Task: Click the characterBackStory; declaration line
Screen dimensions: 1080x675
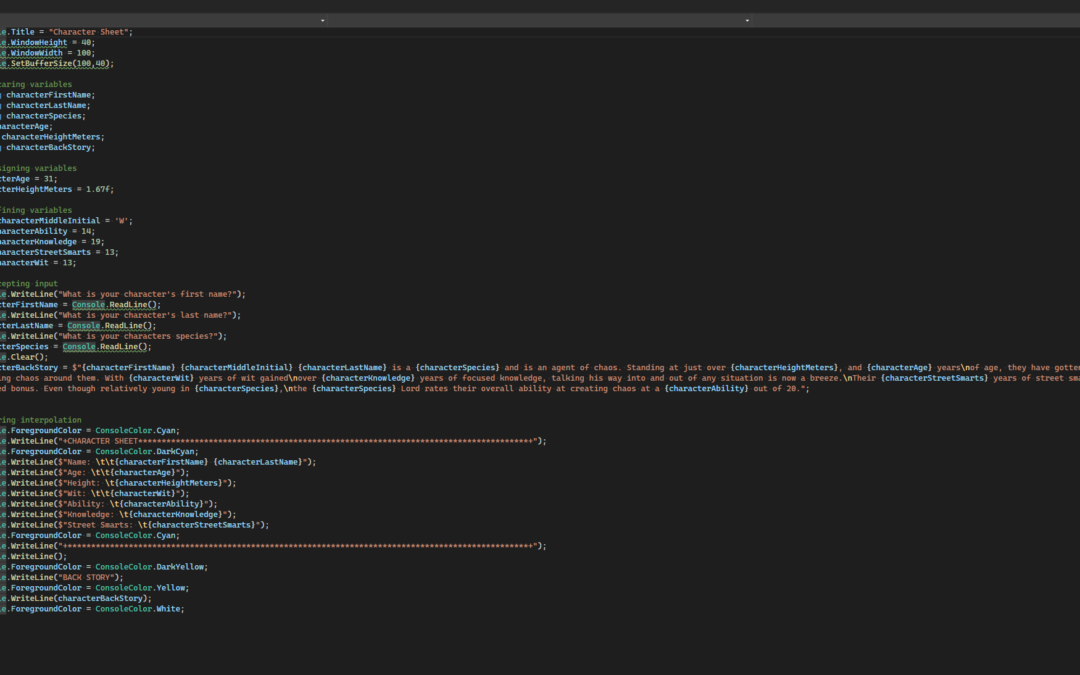Action: pos(48,147)
